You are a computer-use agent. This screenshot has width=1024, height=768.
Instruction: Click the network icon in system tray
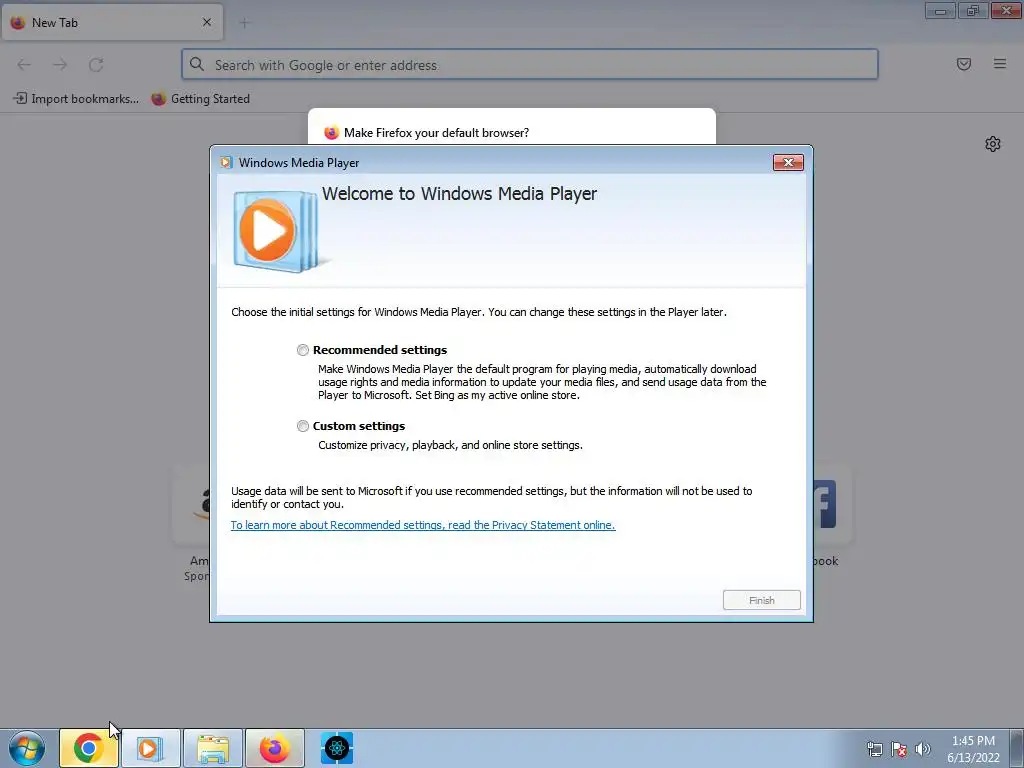coord(874,749)
